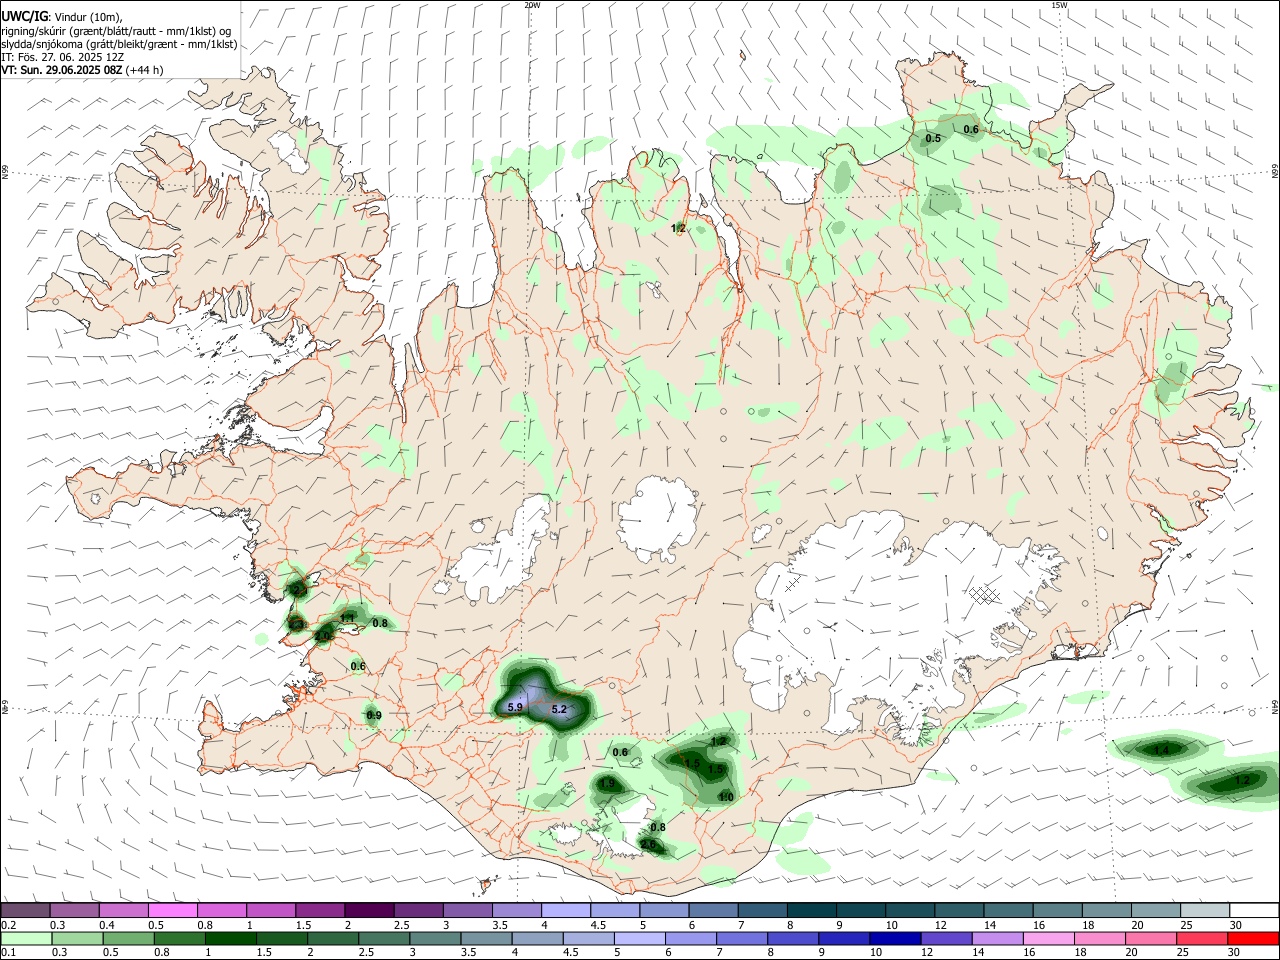Click the 0.6 label just west of the 1.5 cluster
Screen dimensions: 1280x960
(620, 752)
